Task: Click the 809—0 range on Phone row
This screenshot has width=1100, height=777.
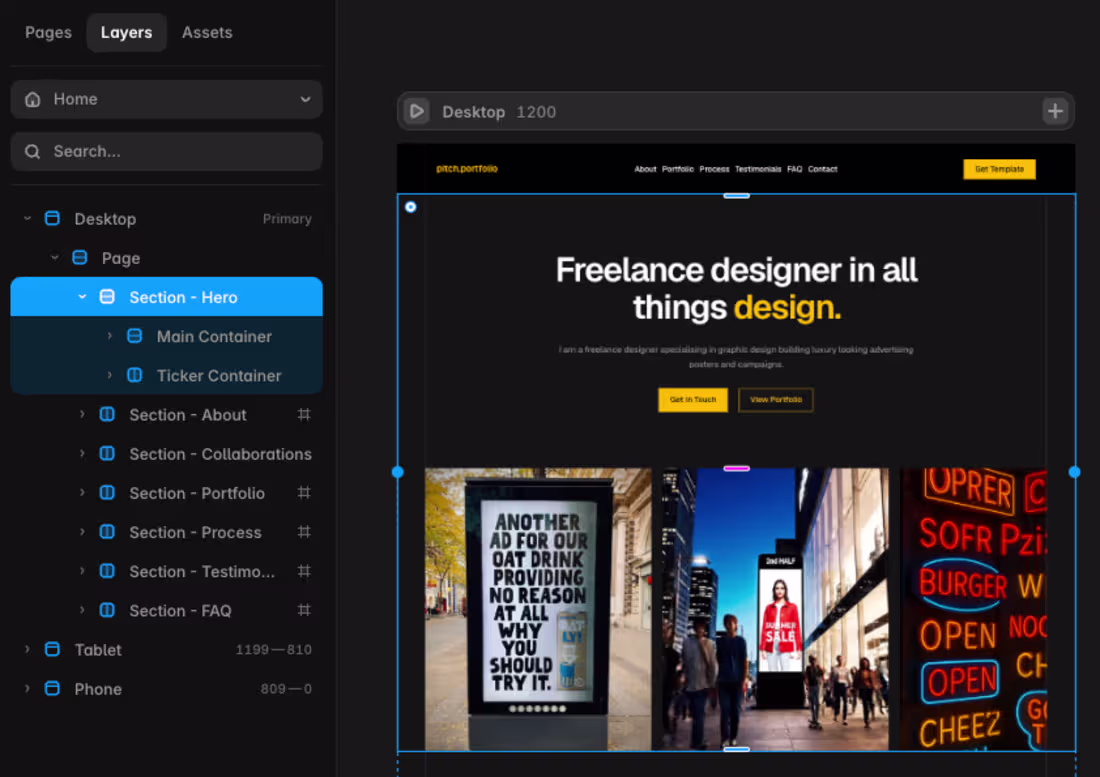Action: click(x=286, y=689)
